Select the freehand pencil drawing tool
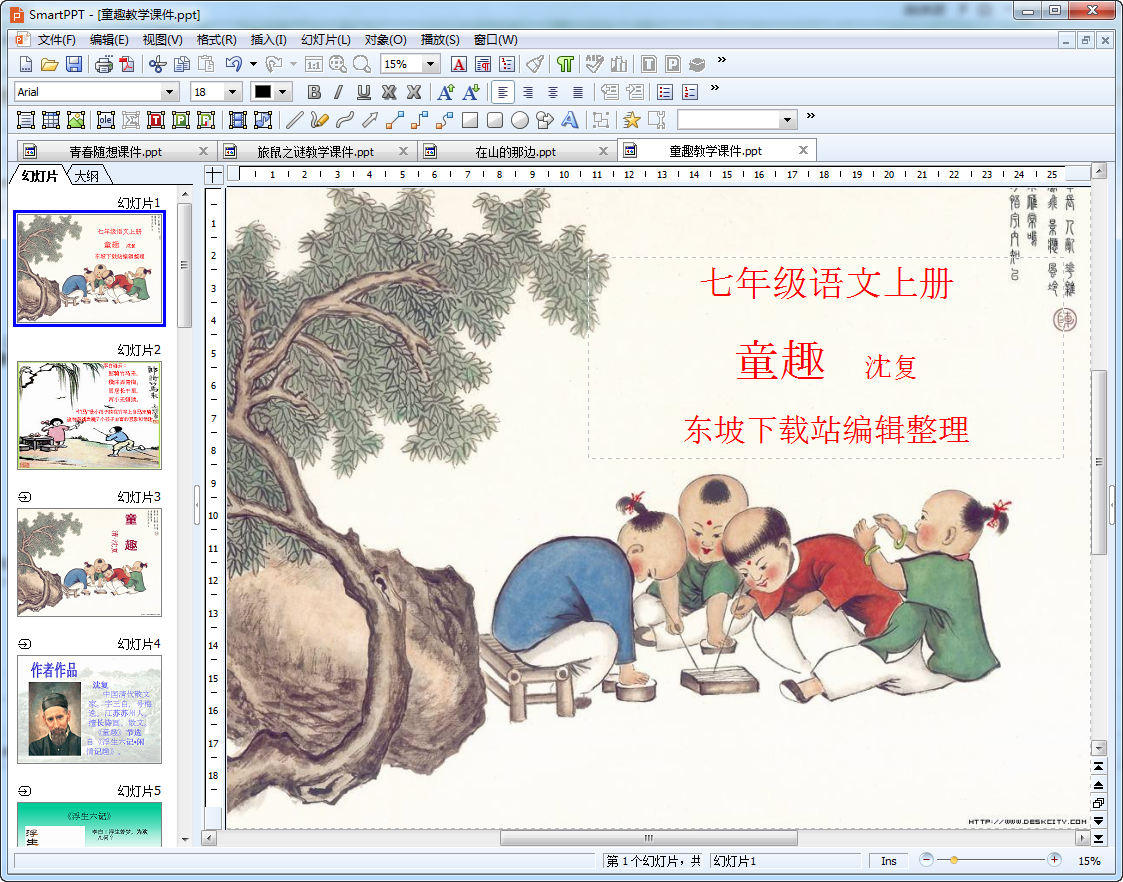This screenshot has height=882, width=1123. point(319,120)
